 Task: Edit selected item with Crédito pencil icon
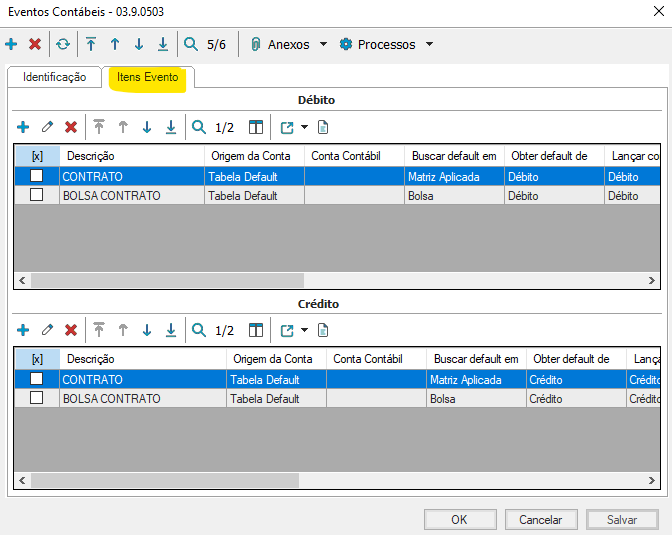(47, 330)
